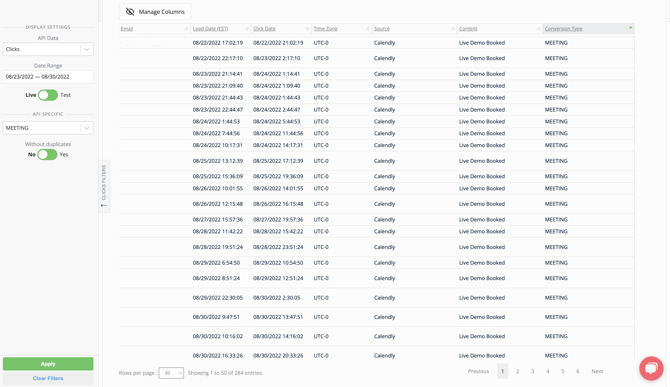Click click date 08/29/2022 10:54:50
Screen dimensions: 670x387
click(x=278, y=263)
